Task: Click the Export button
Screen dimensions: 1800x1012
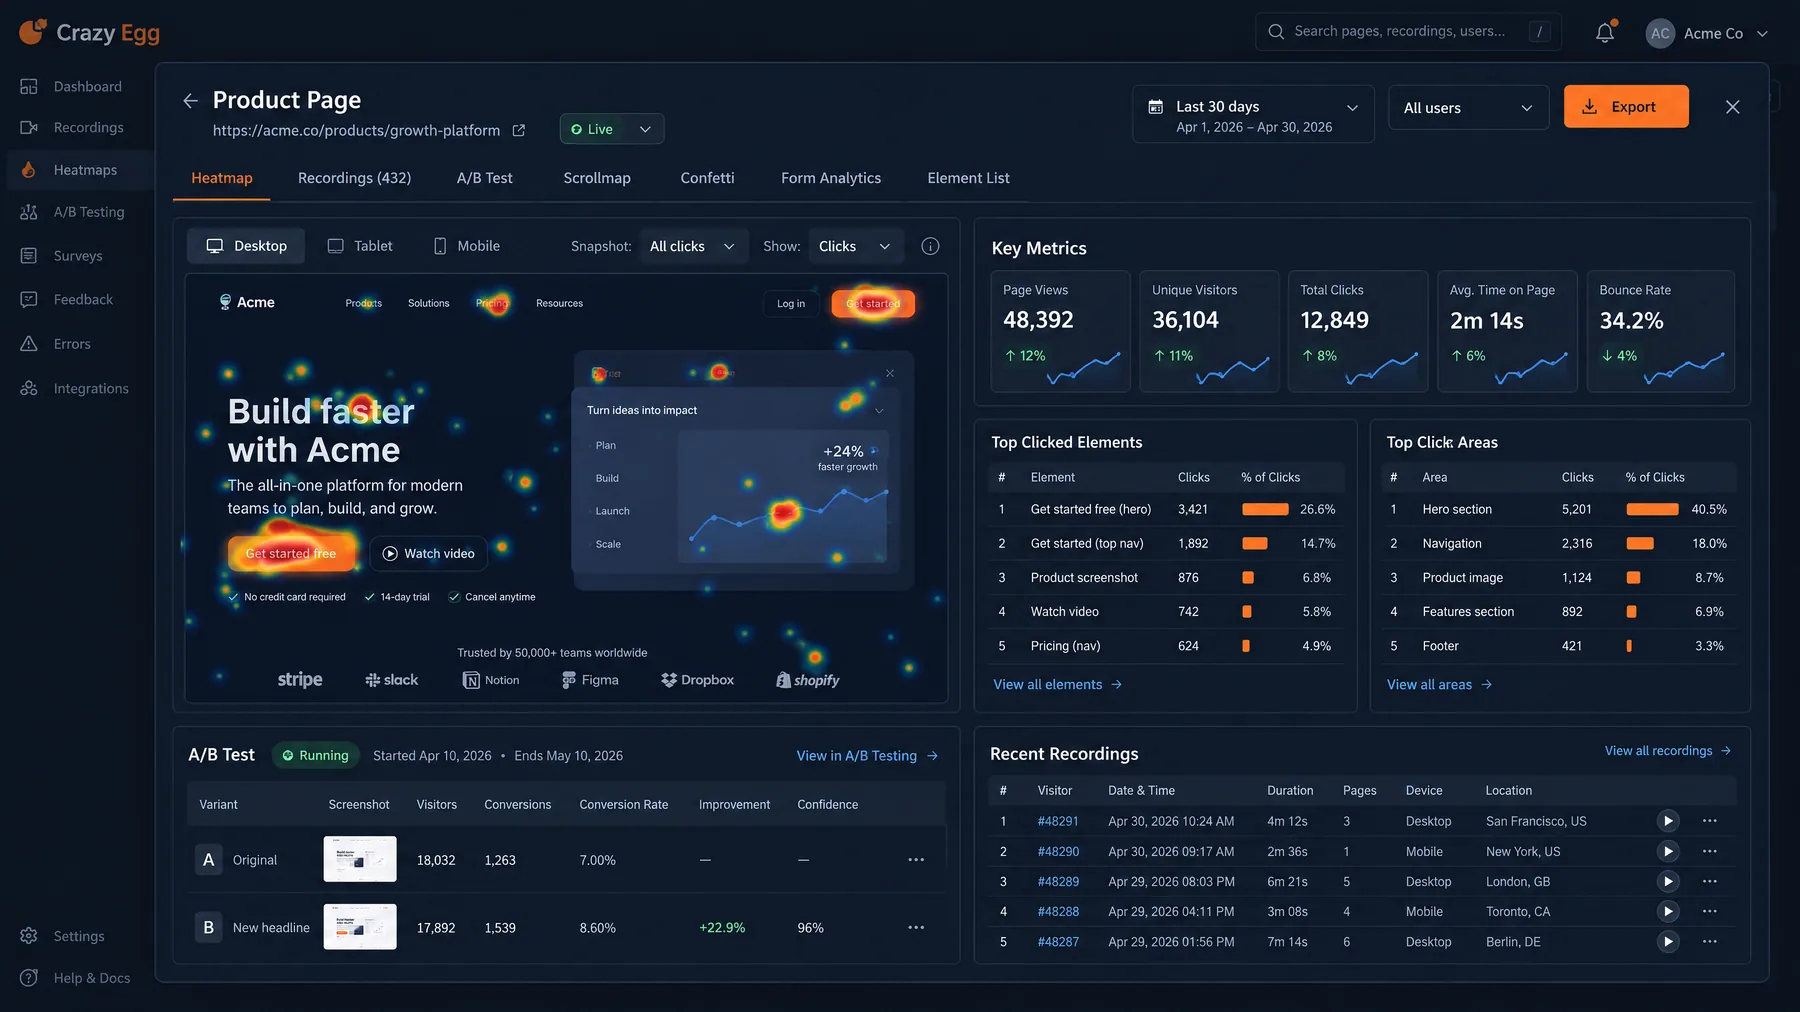Action: [1626, 107]
